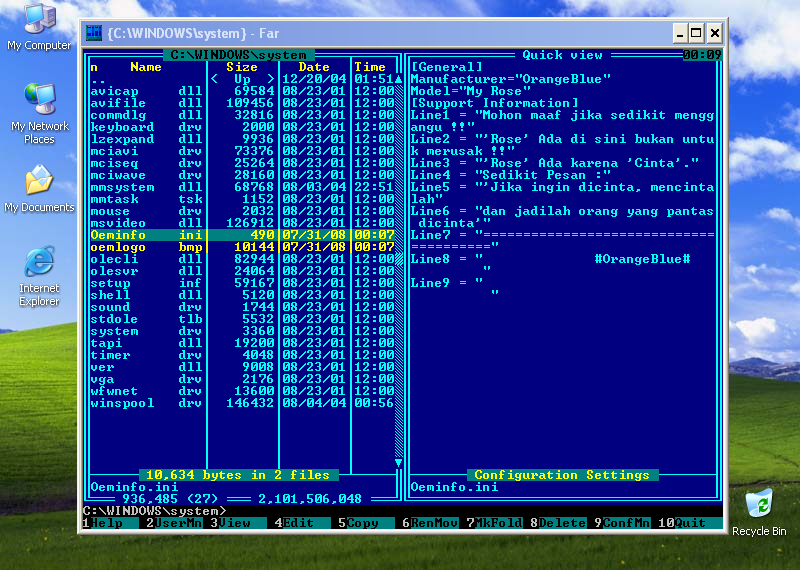Open the Recycle Bin icon
Screen dimensions: 800x570
point(759,512)
